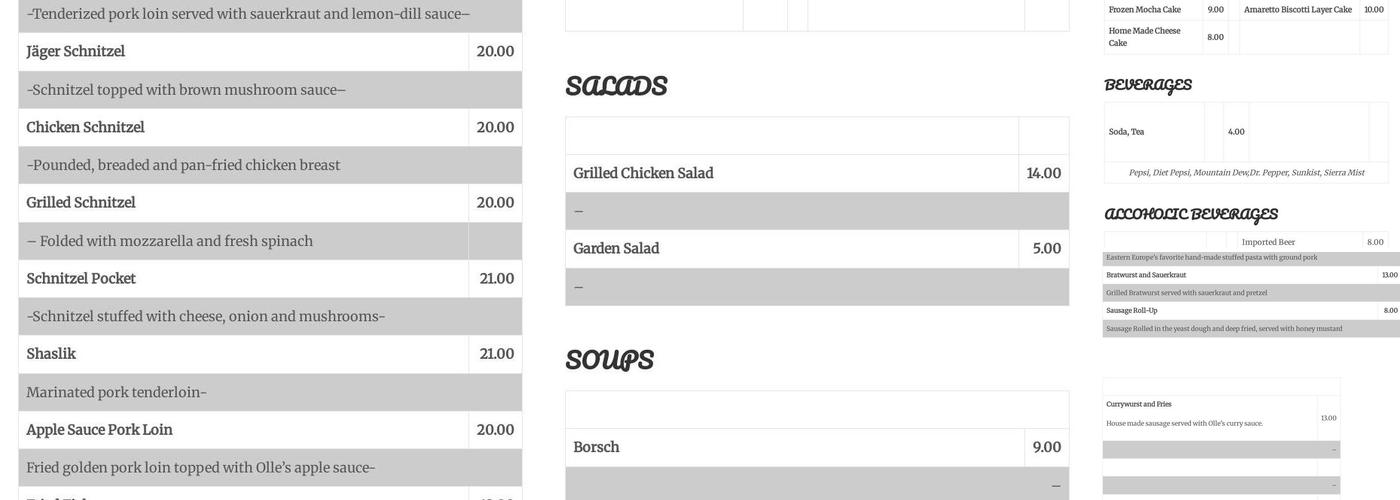Click the Schnitzel Pocket item name
Screen dimensions: 1400x500
(81, 279)
